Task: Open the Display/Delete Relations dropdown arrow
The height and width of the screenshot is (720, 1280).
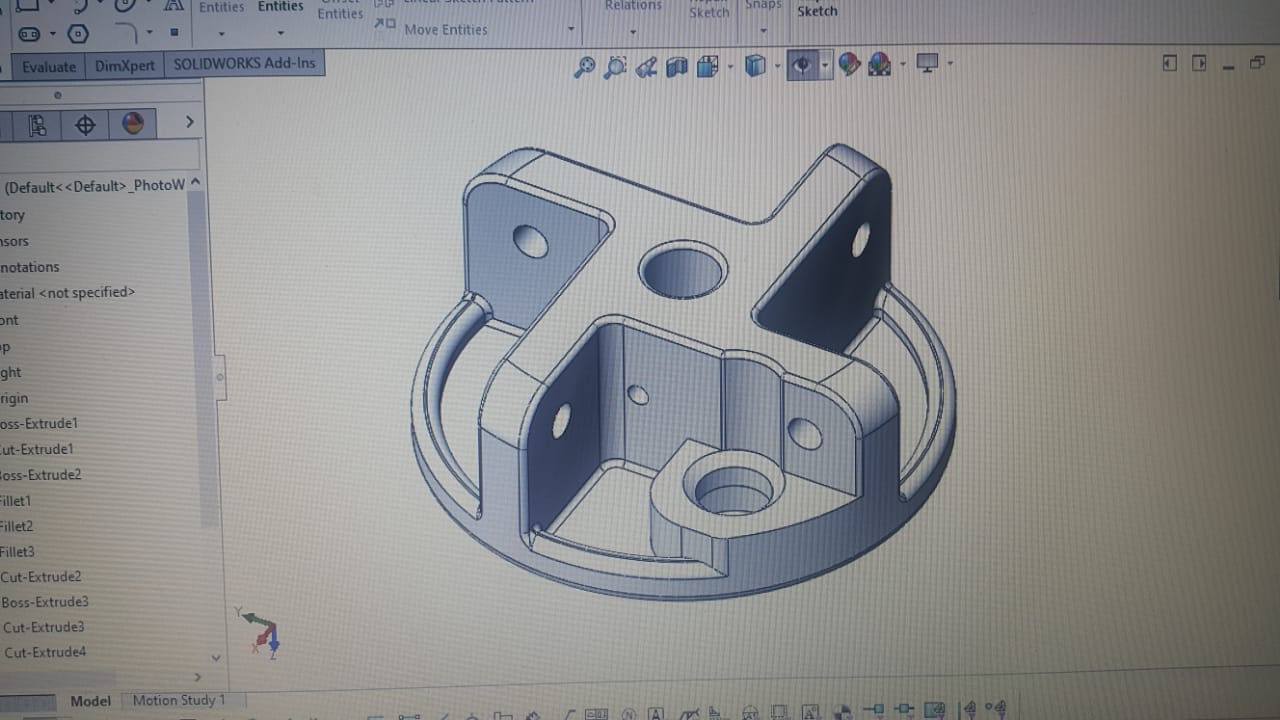Action: click(x=633, y=32)
